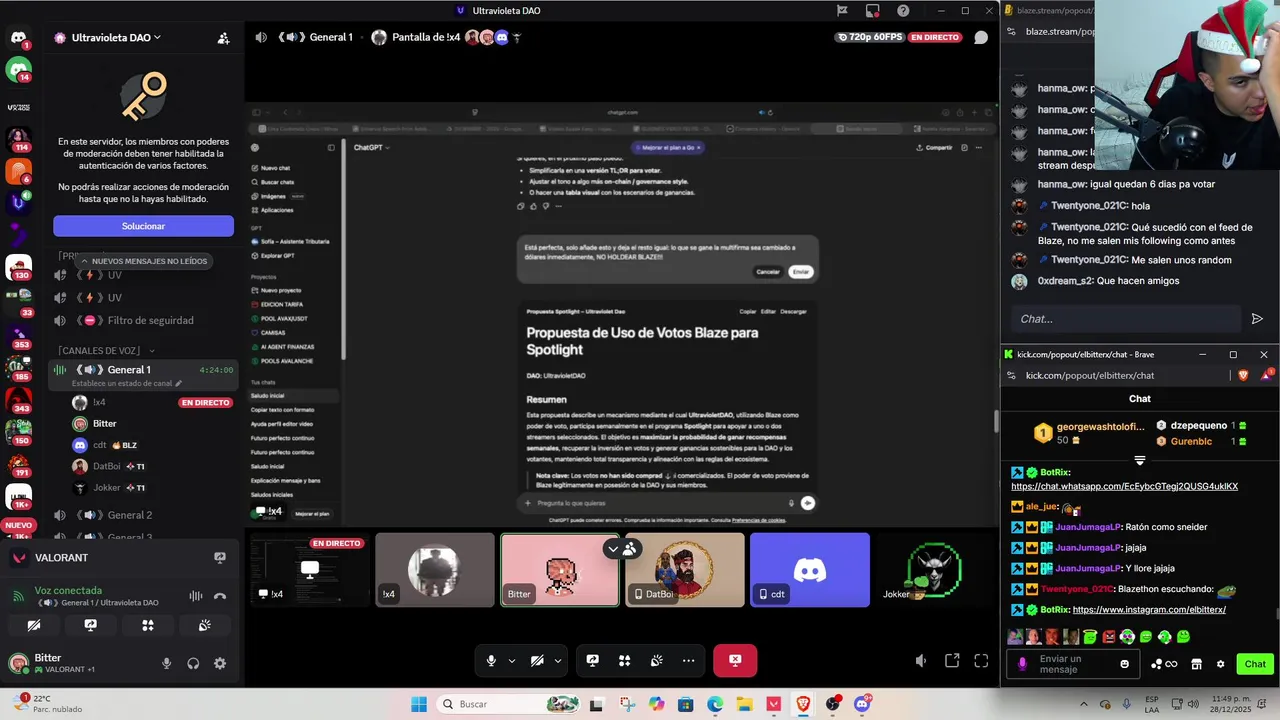Select the !x4 live stream thumbnail
Viewport: 1280px width, 720px height.
pyautogui.click(x=309, y=570)
